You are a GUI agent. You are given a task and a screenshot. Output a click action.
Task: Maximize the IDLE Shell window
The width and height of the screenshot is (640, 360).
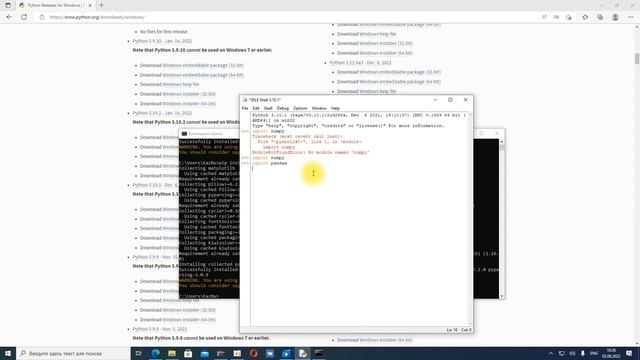pos(450,100)
